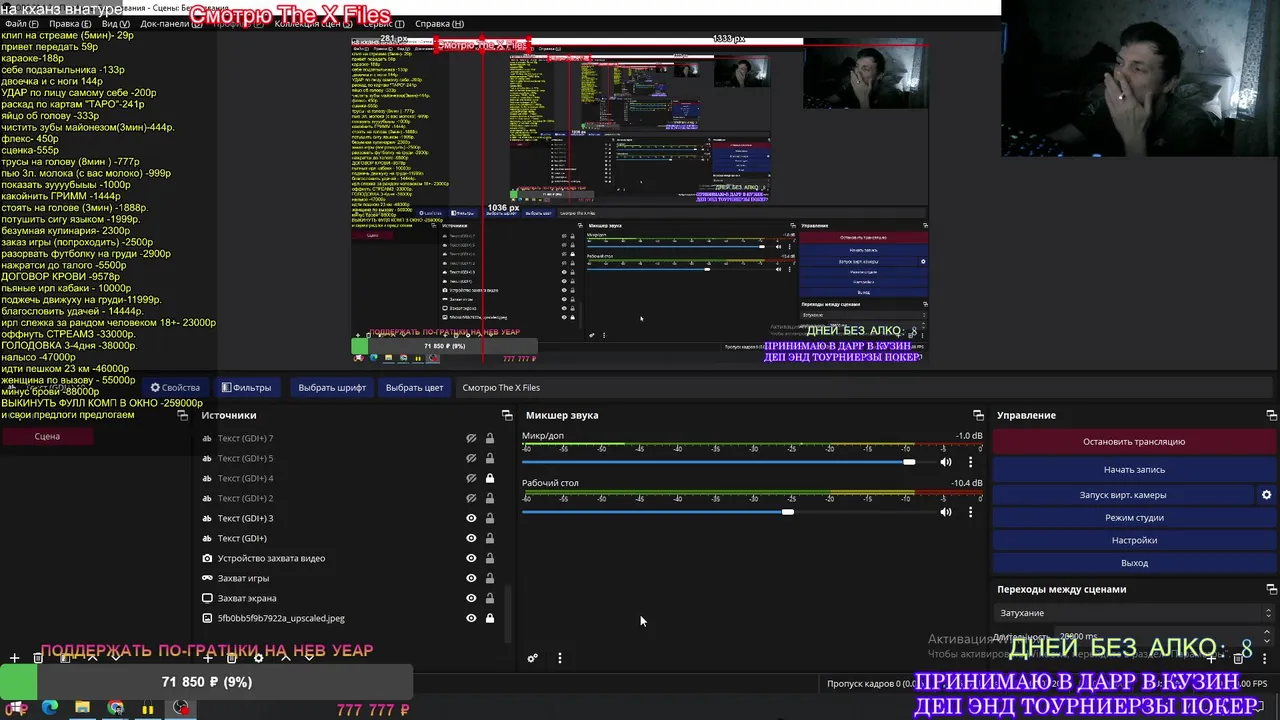Screen dimensions: 1280x720
Task: Mute the Рабочий стол audio channel with its speaker icon
Action: click(x=945, y=512)
